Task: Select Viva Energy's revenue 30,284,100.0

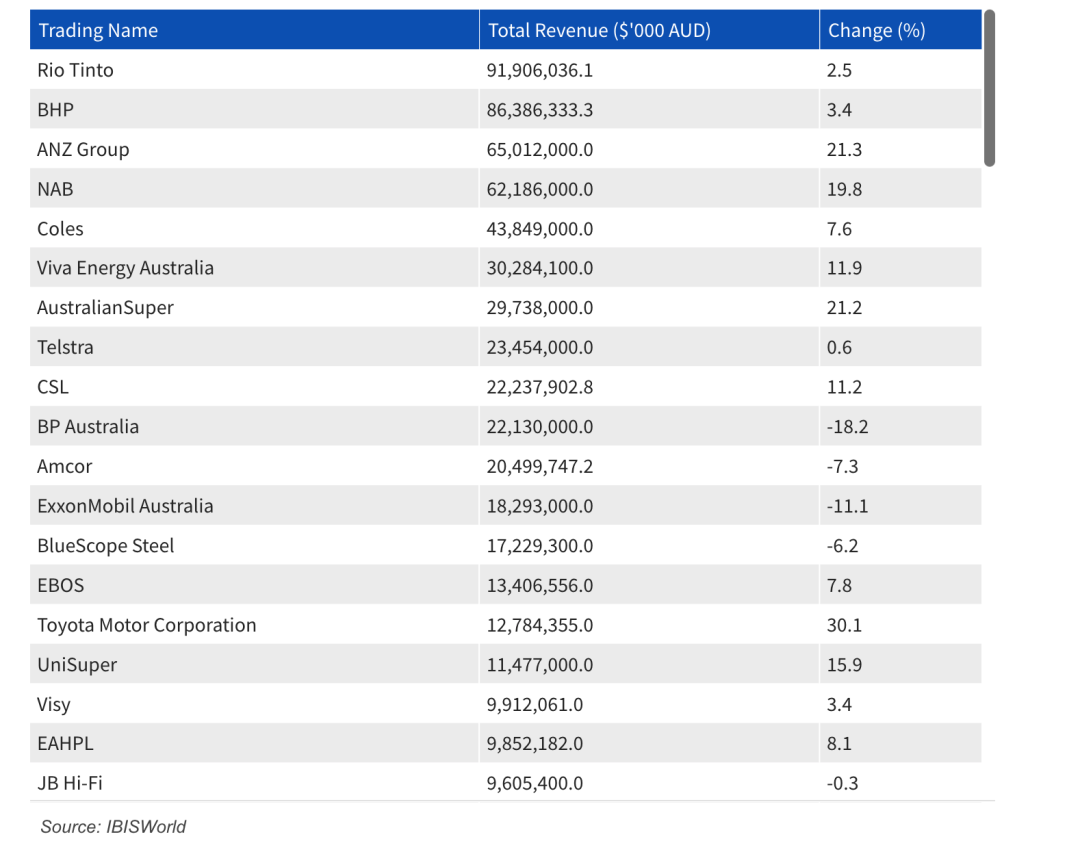Action: [540, 268]
